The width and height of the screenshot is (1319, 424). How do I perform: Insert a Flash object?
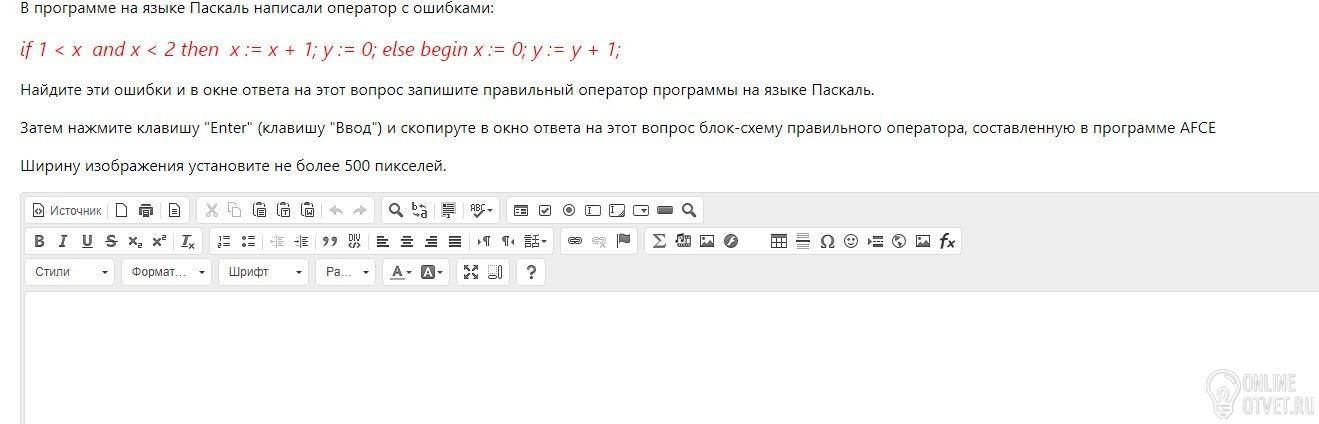point(731,241)
